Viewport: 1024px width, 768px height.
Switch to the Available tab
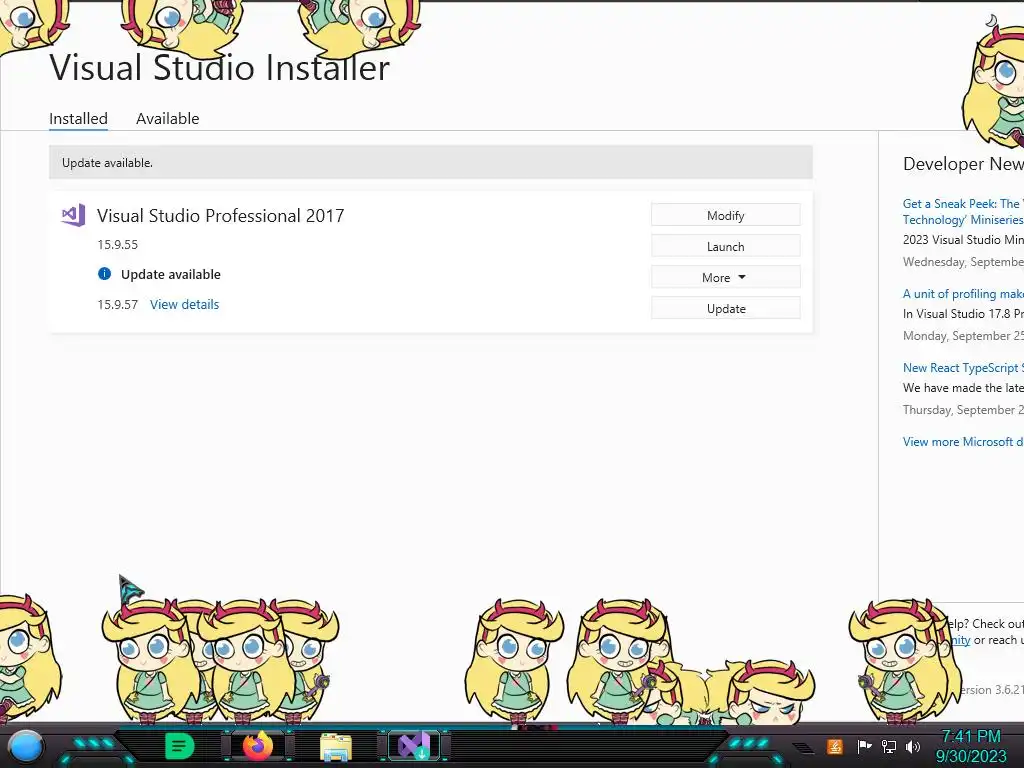click(168, 118)
